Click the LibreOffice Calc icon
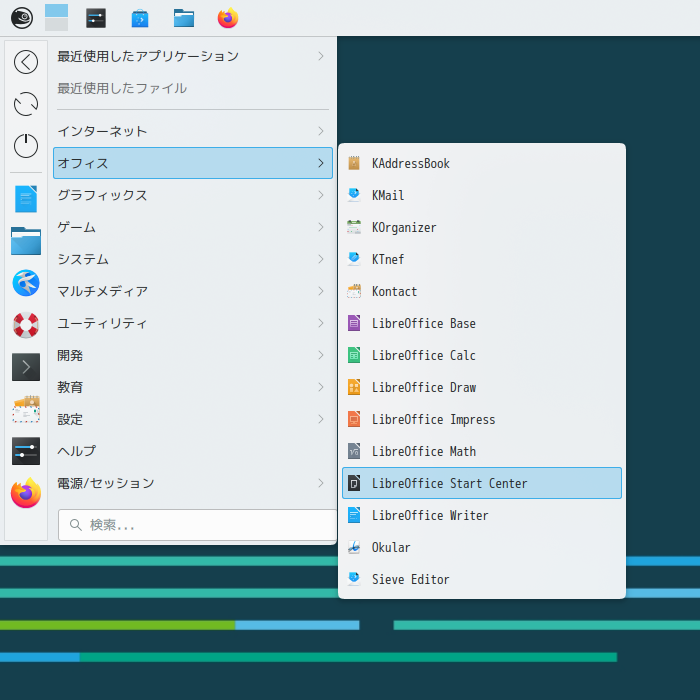The height and width of the screenshot is (700, 700). point(354,355)
